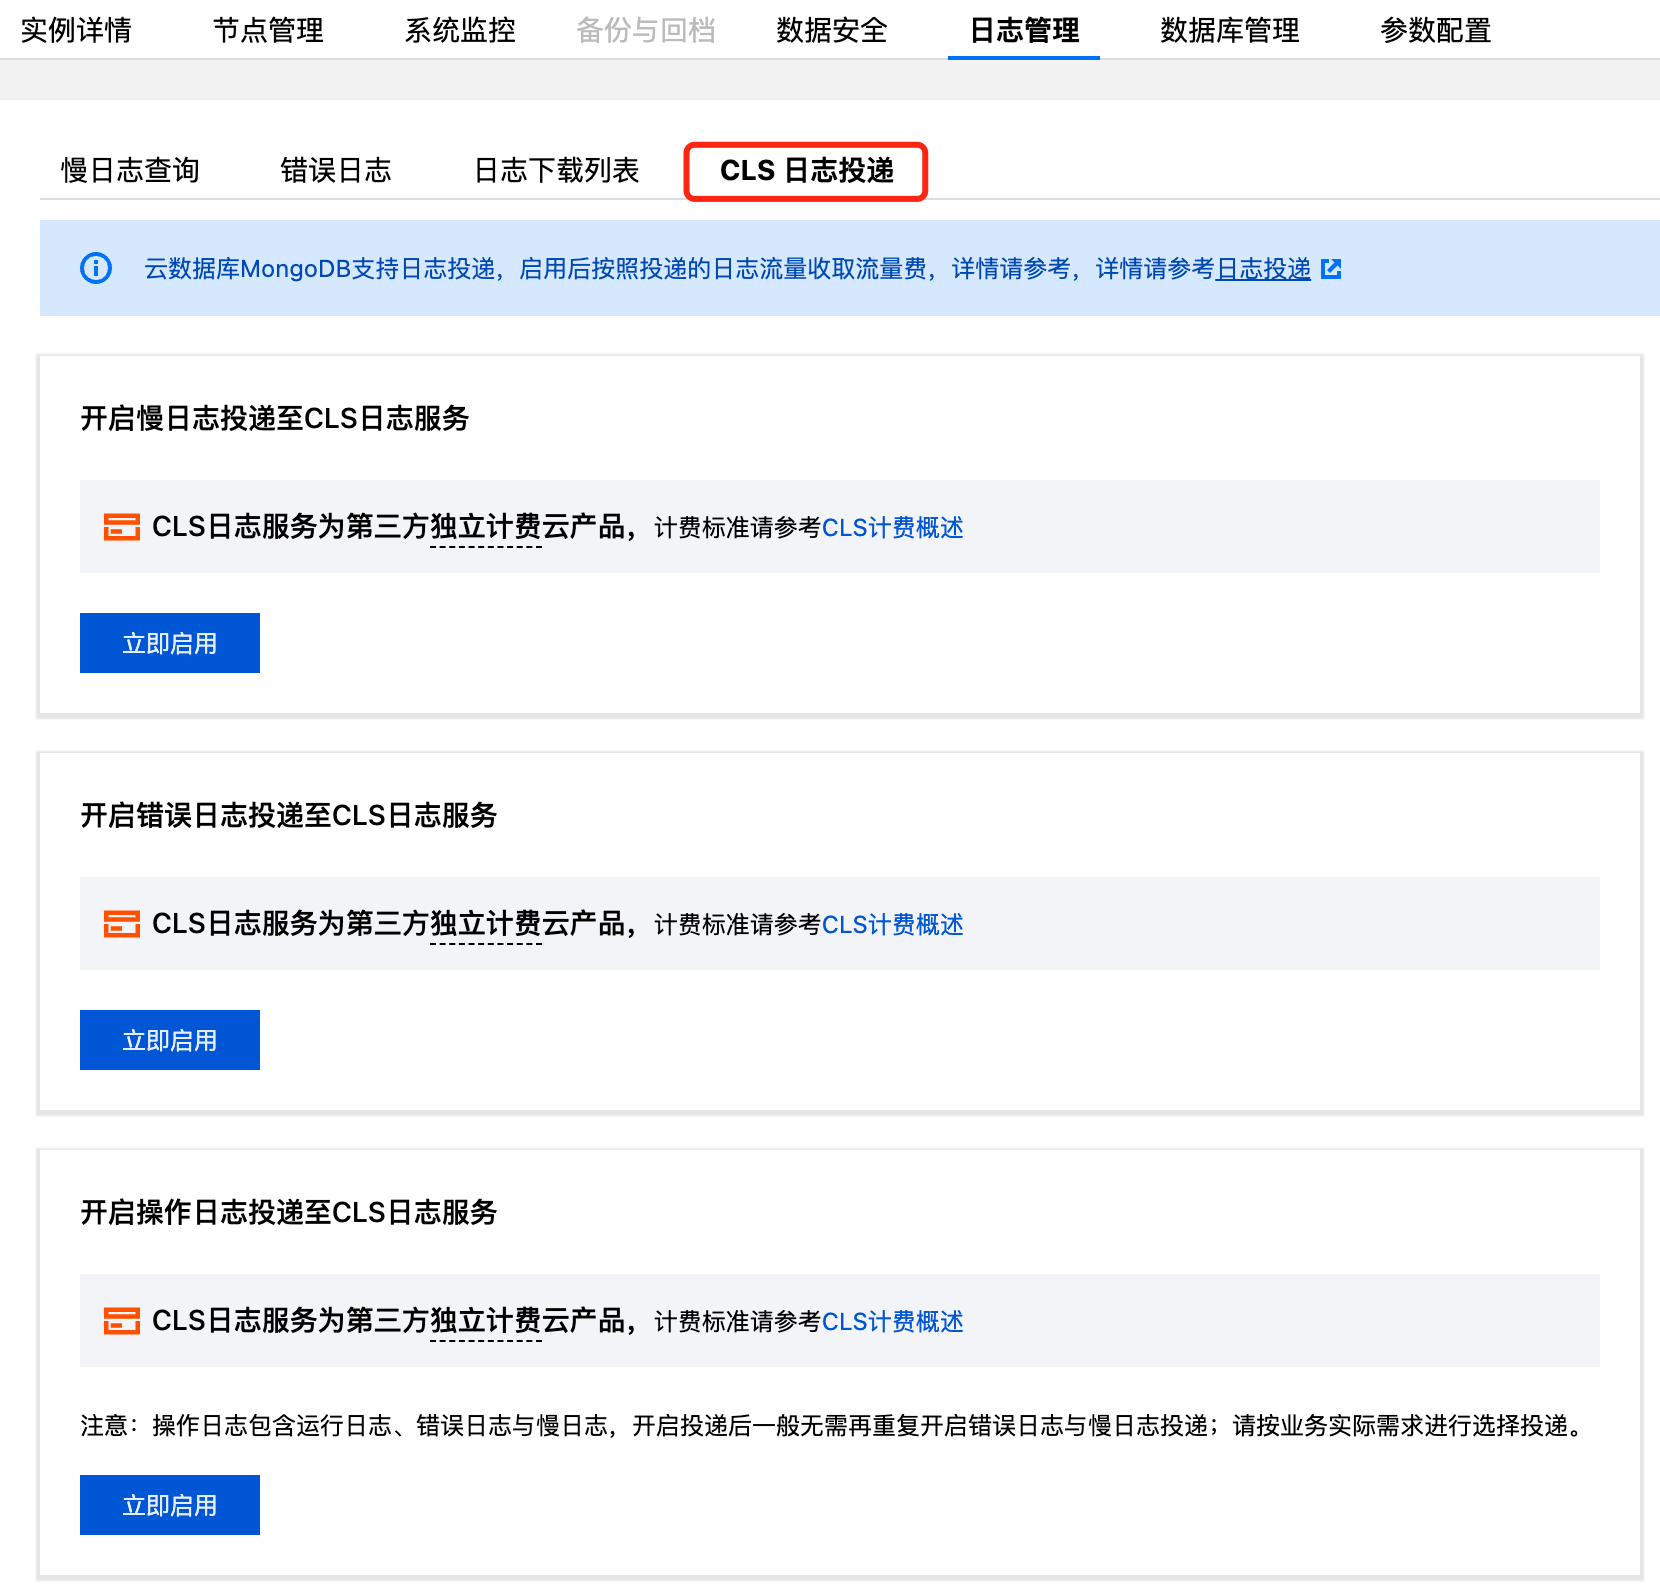Screen dimensions: 1660x1588
Task: Open 系统监控 tab
Action: point(460,30)
